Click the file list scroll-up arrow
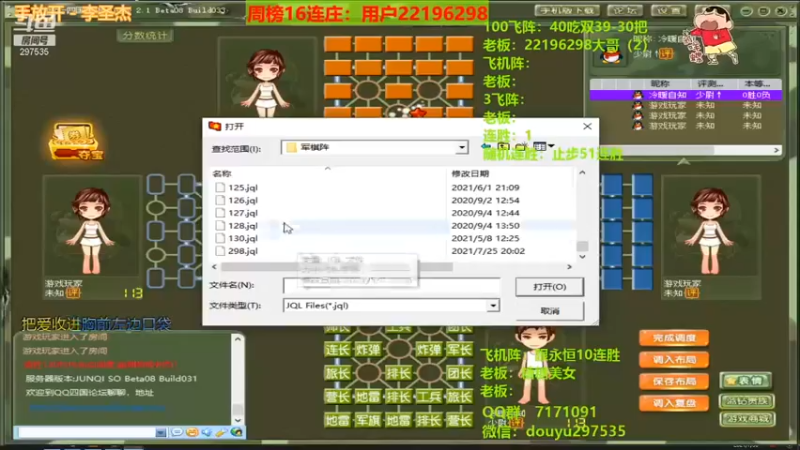 (582, 173)
